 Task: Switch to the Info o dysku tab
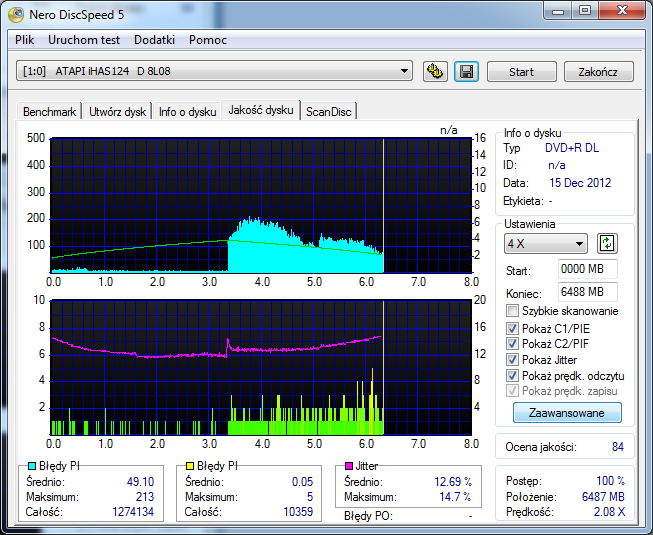(187, 112)
